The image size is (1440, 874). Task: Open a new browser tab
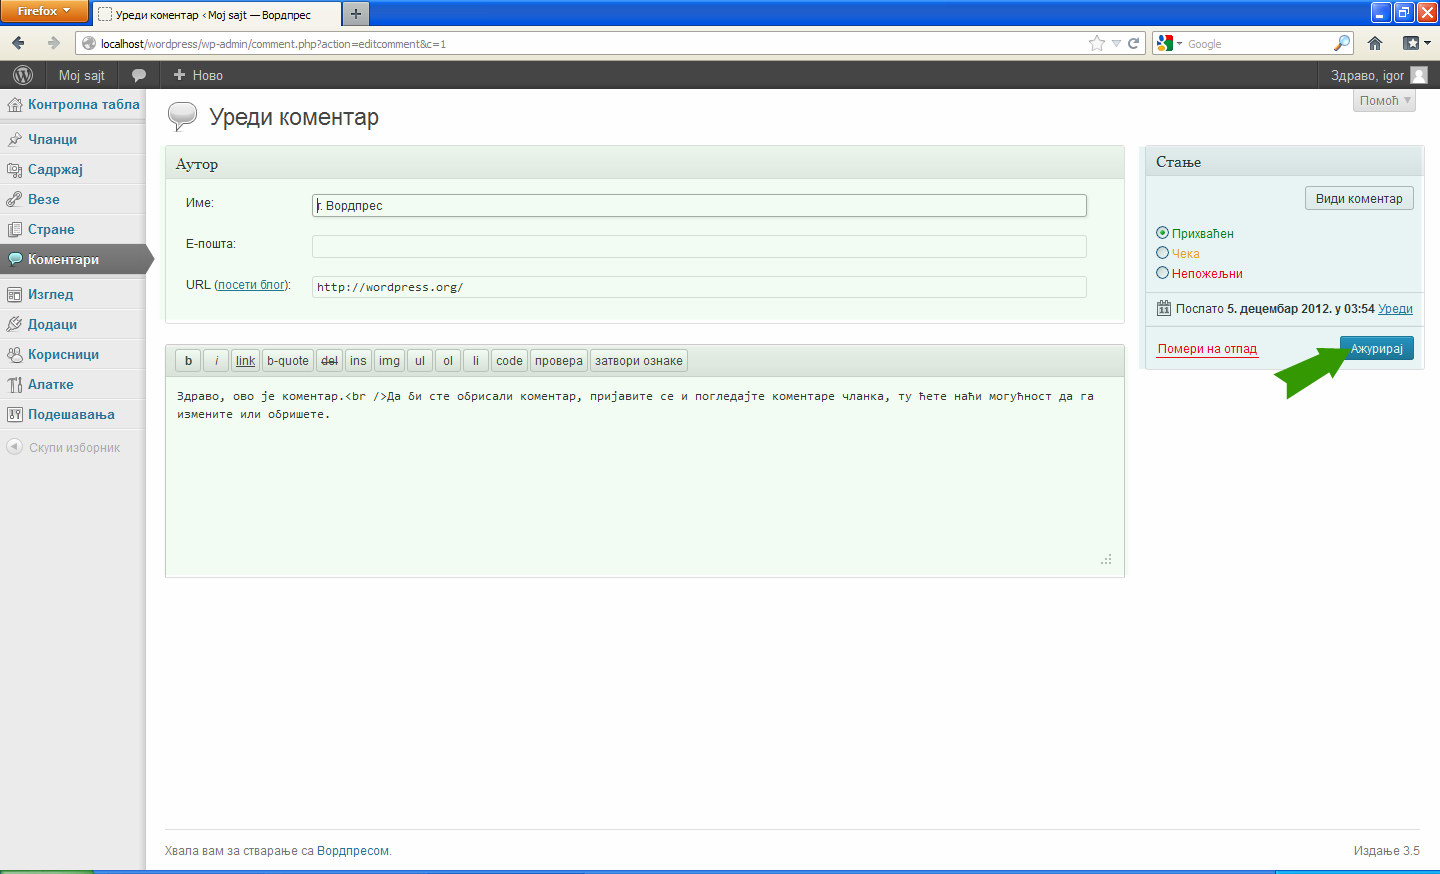pyautogui.click(x=355, y=14)
